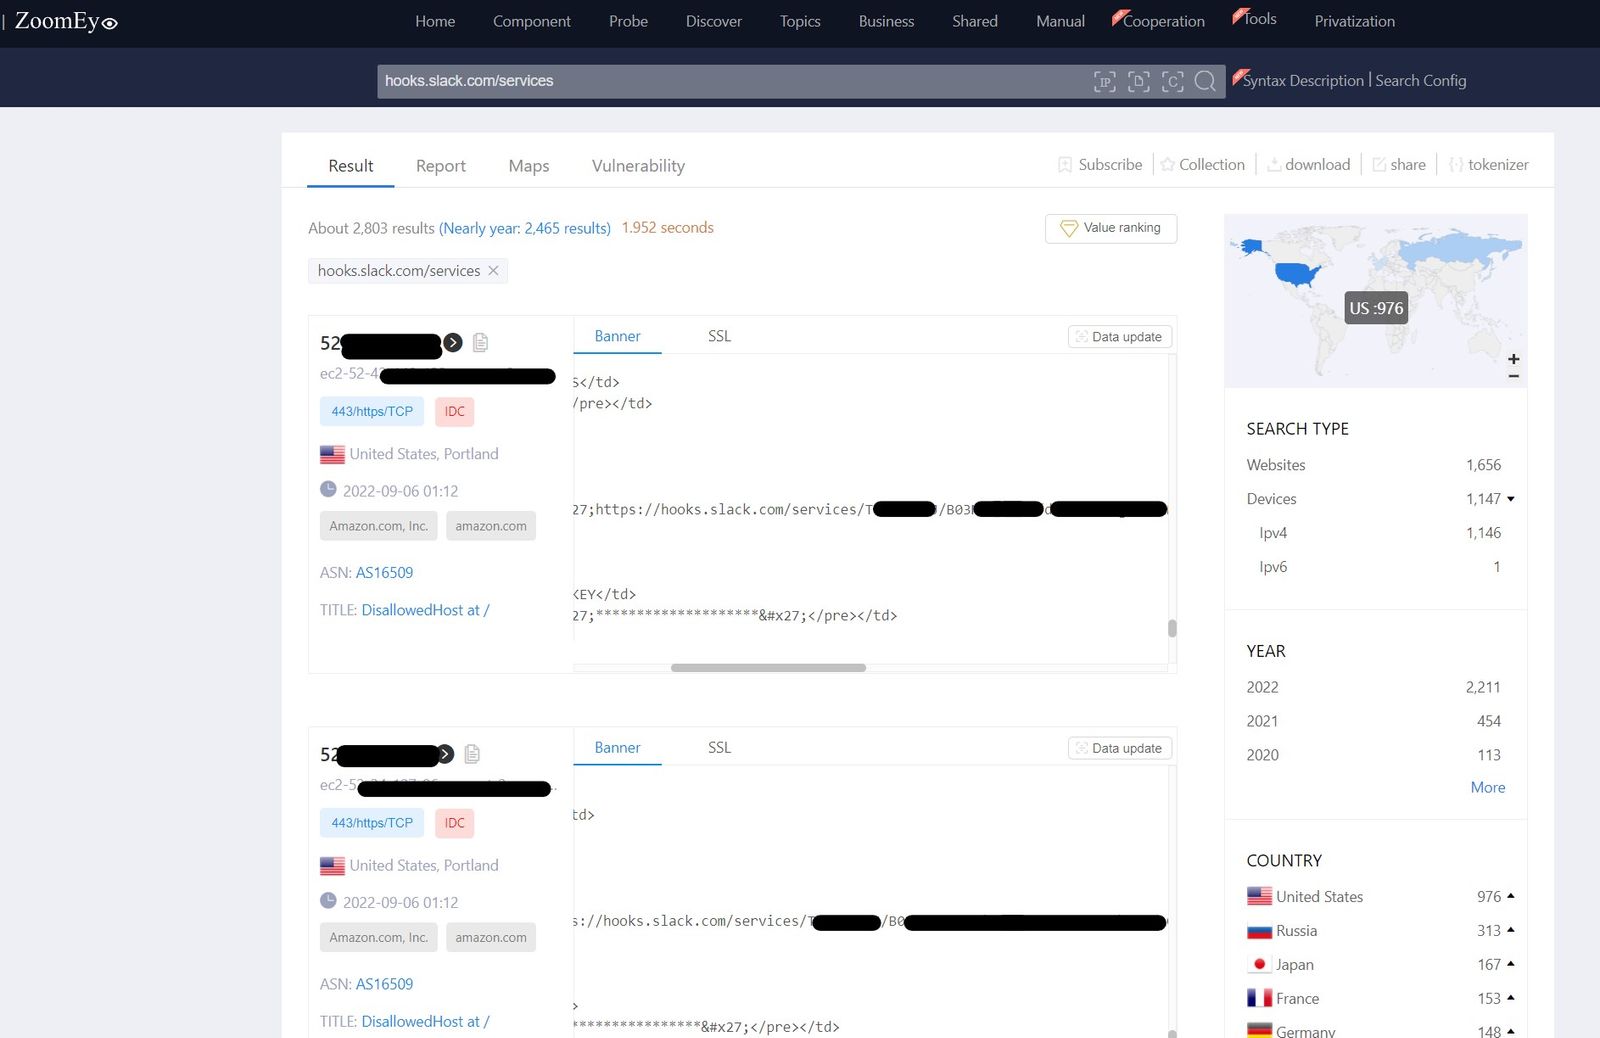Click the clock icon in first result
This screenshot has height=1038, width=1600.
tap(328, 489)
